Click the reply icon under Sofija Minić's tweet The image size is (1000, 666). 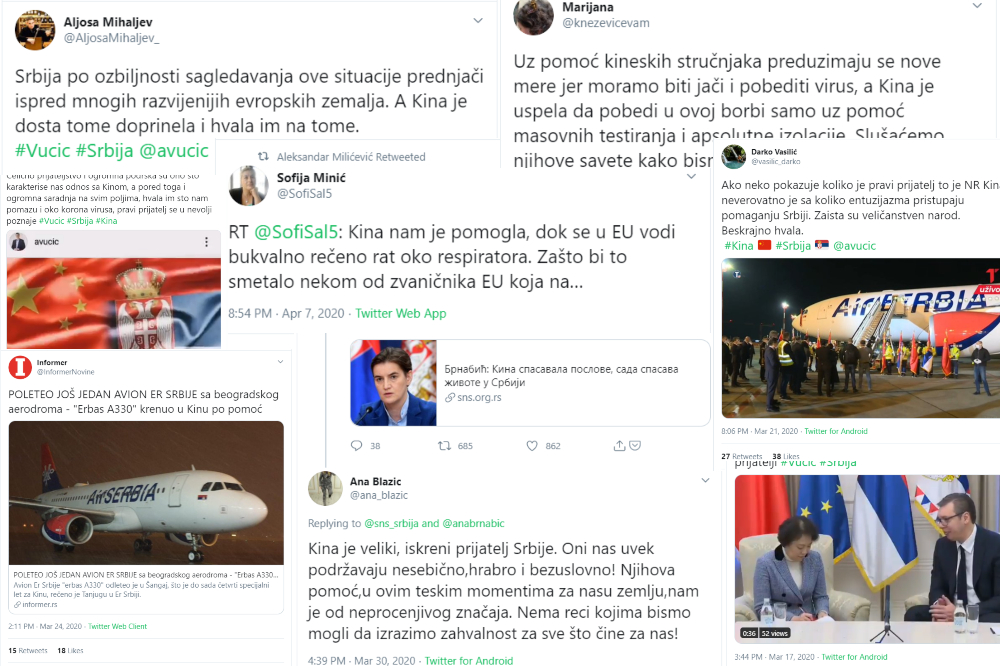(357, 445)
